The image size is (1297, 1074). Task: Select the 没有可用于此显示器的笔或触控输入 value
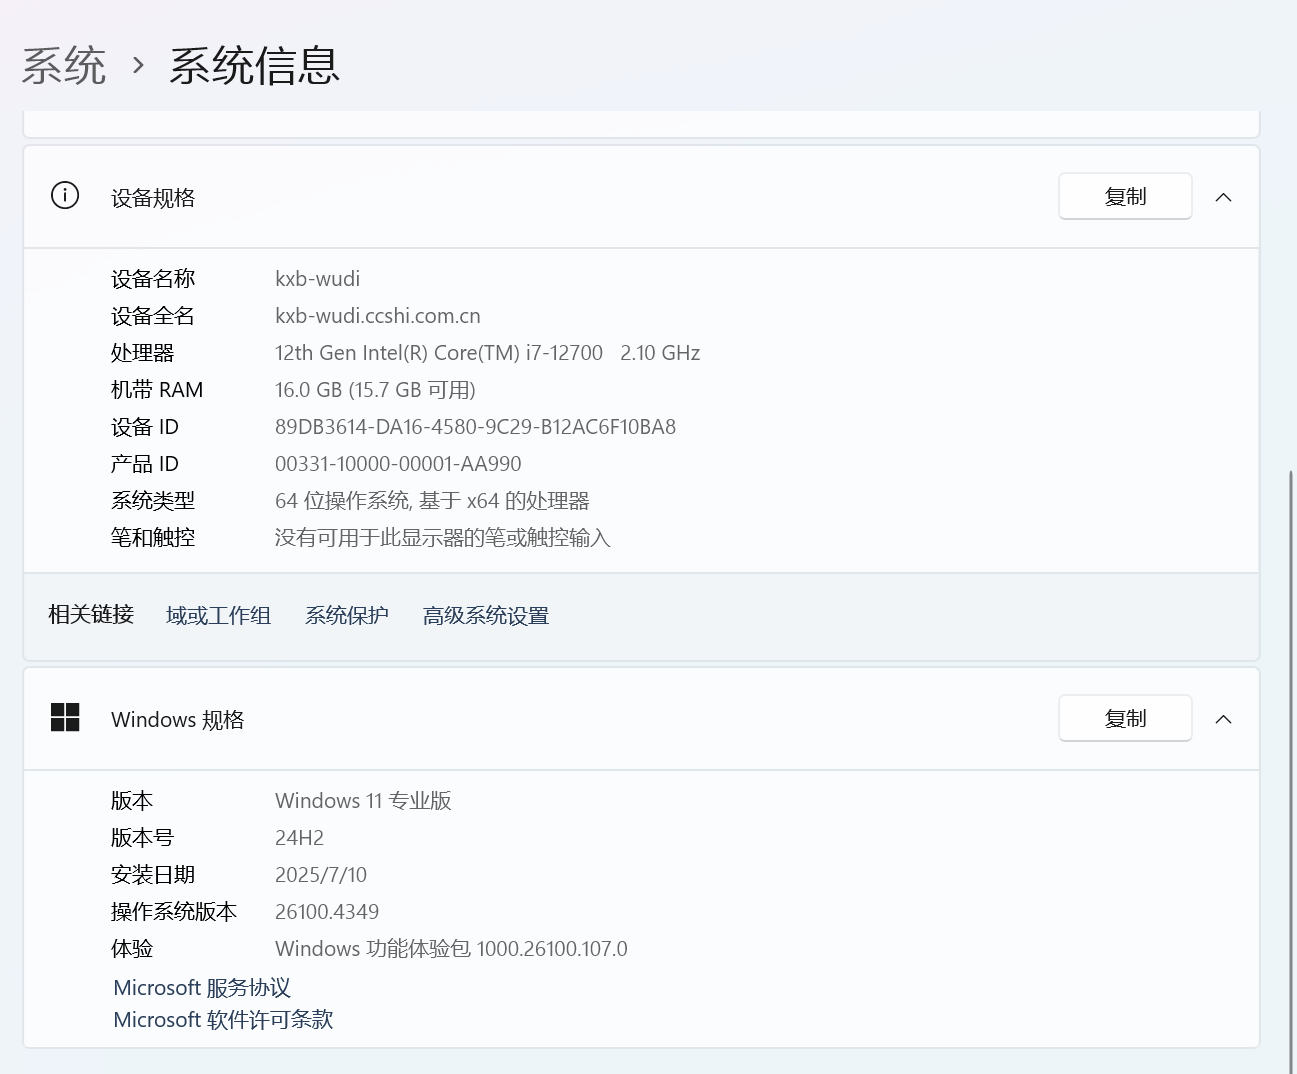tap(443, 538)
